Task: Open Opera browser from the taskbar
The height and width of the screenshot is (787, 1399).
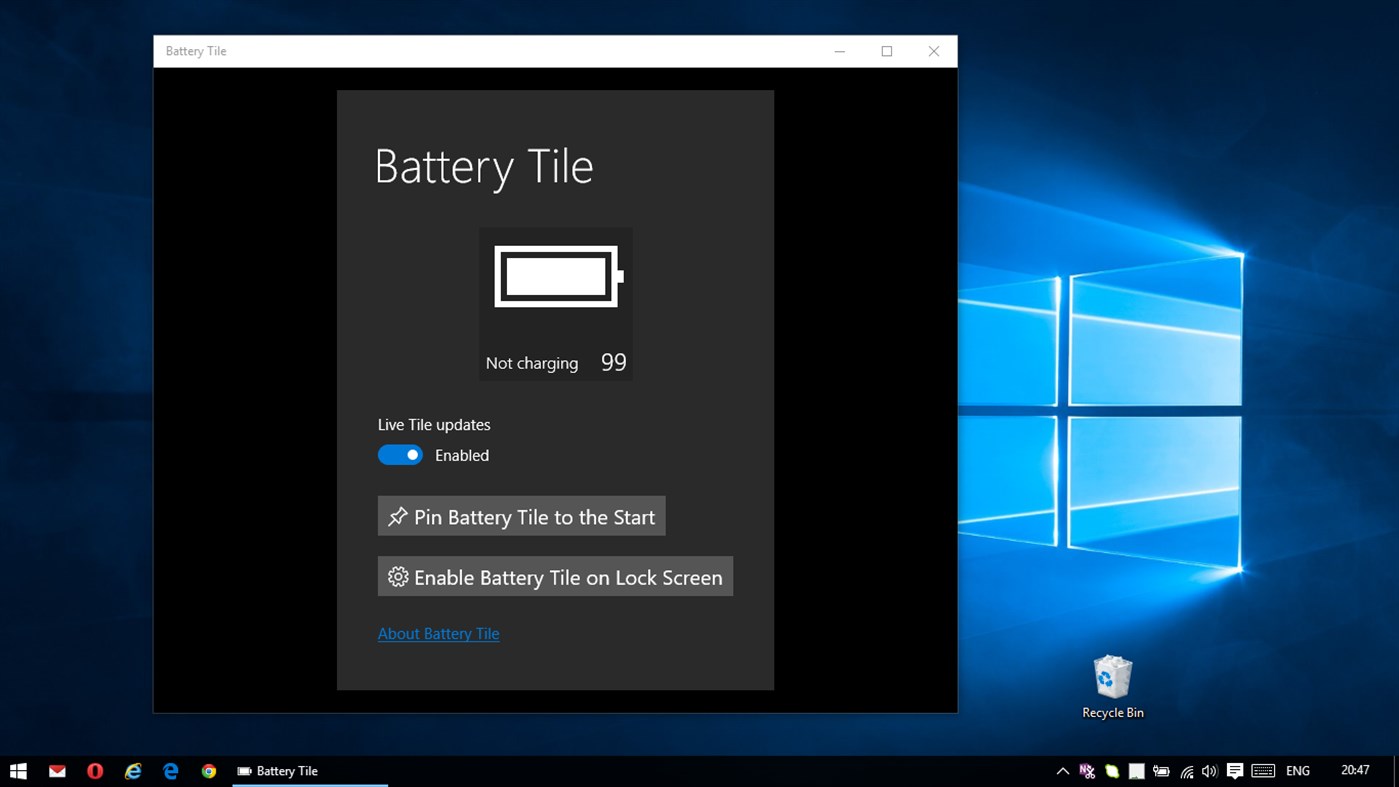Action: 95,771
